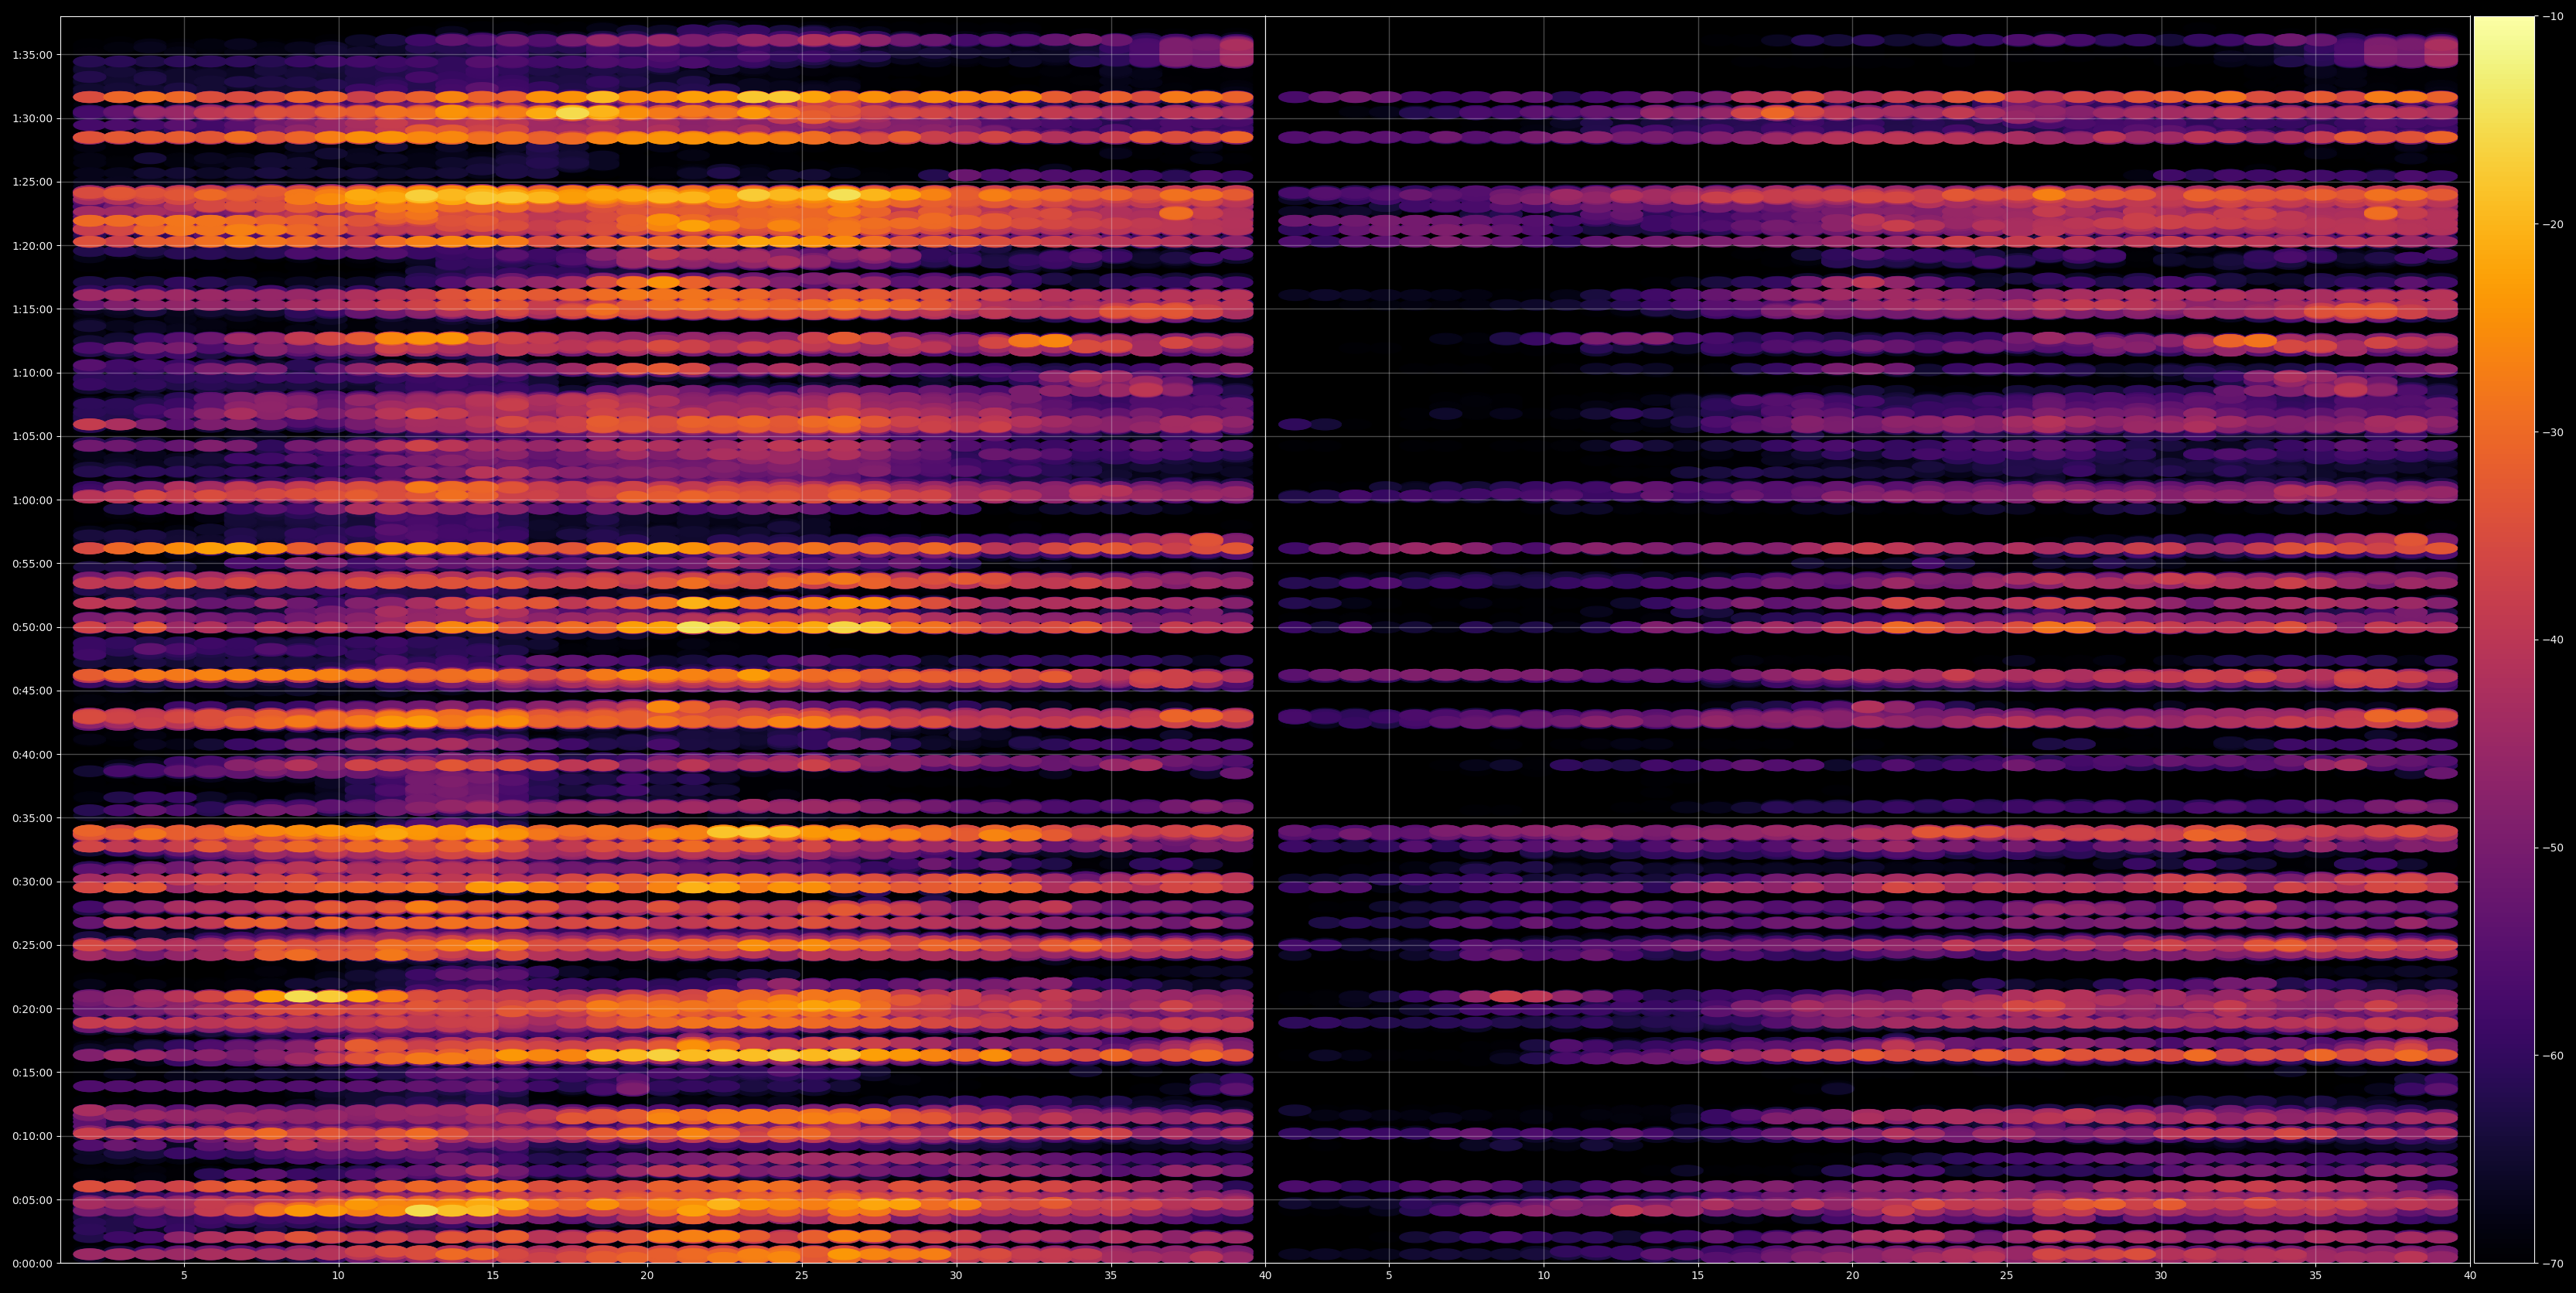Viewport: 2576px width, 1293px height.
Task: Click x-axis label 5 of the right heatmap
Action: coord(1389,1276)
